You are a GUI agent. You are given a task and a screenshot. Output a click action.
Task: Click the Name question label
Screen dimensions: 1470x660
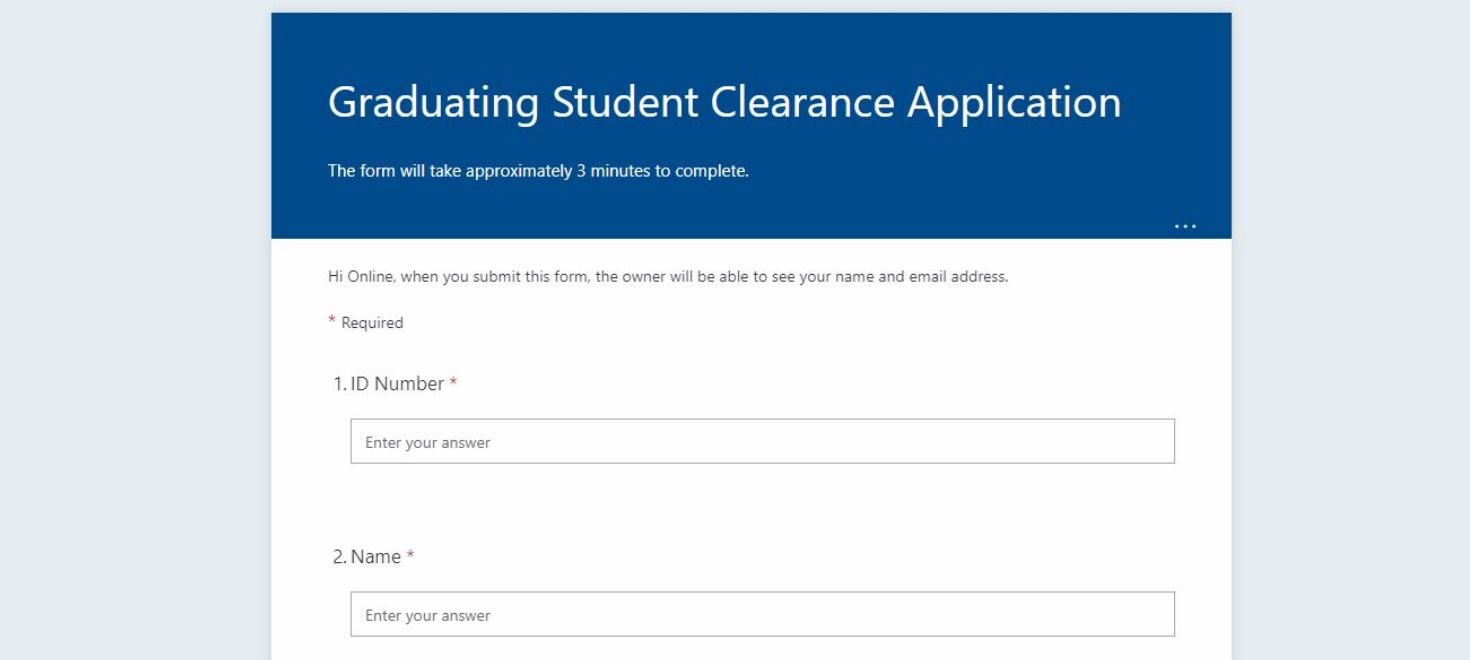coord(376,557)
